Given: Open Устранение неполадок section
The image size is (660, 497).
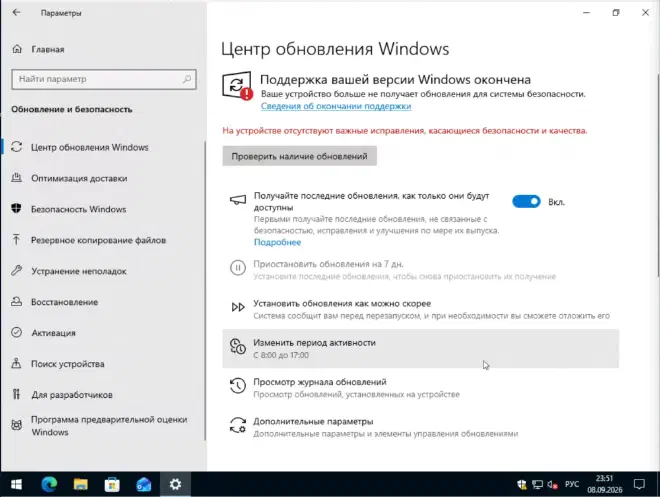Looking at the screenshot, I should (x=78, y=271).
